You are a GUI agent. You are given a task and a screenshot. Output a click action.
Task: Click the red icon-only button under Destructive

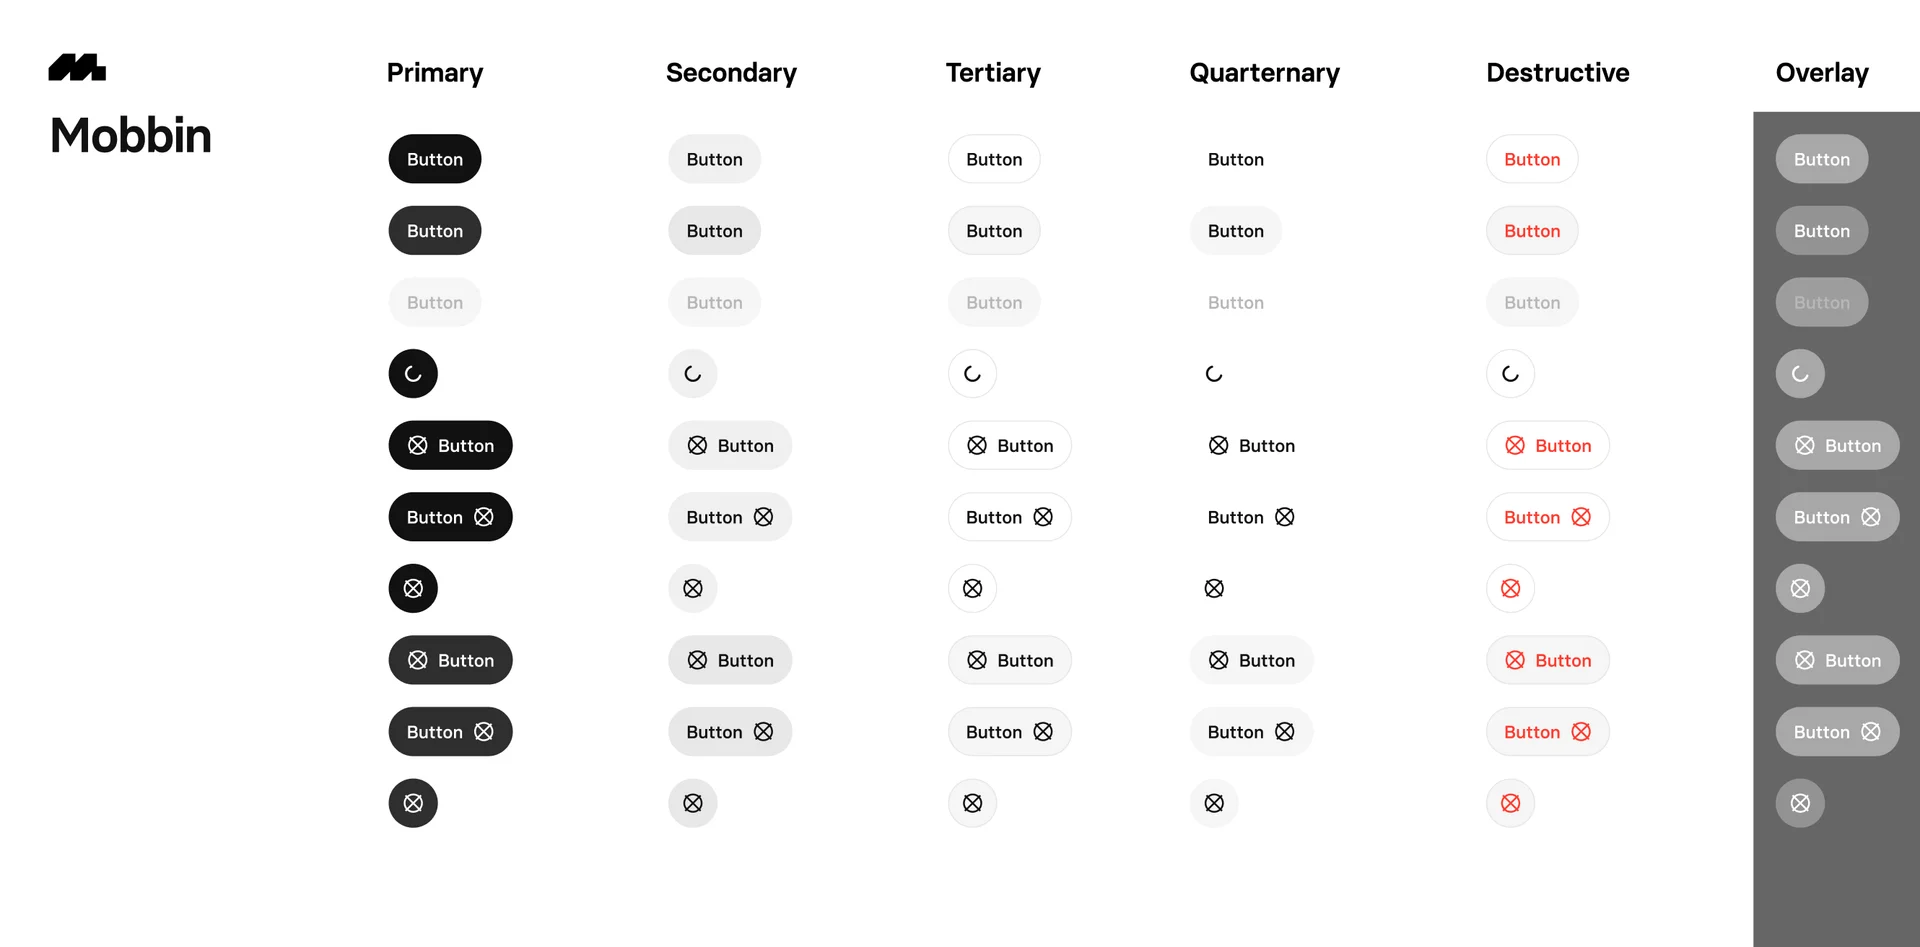(1510, 588)
